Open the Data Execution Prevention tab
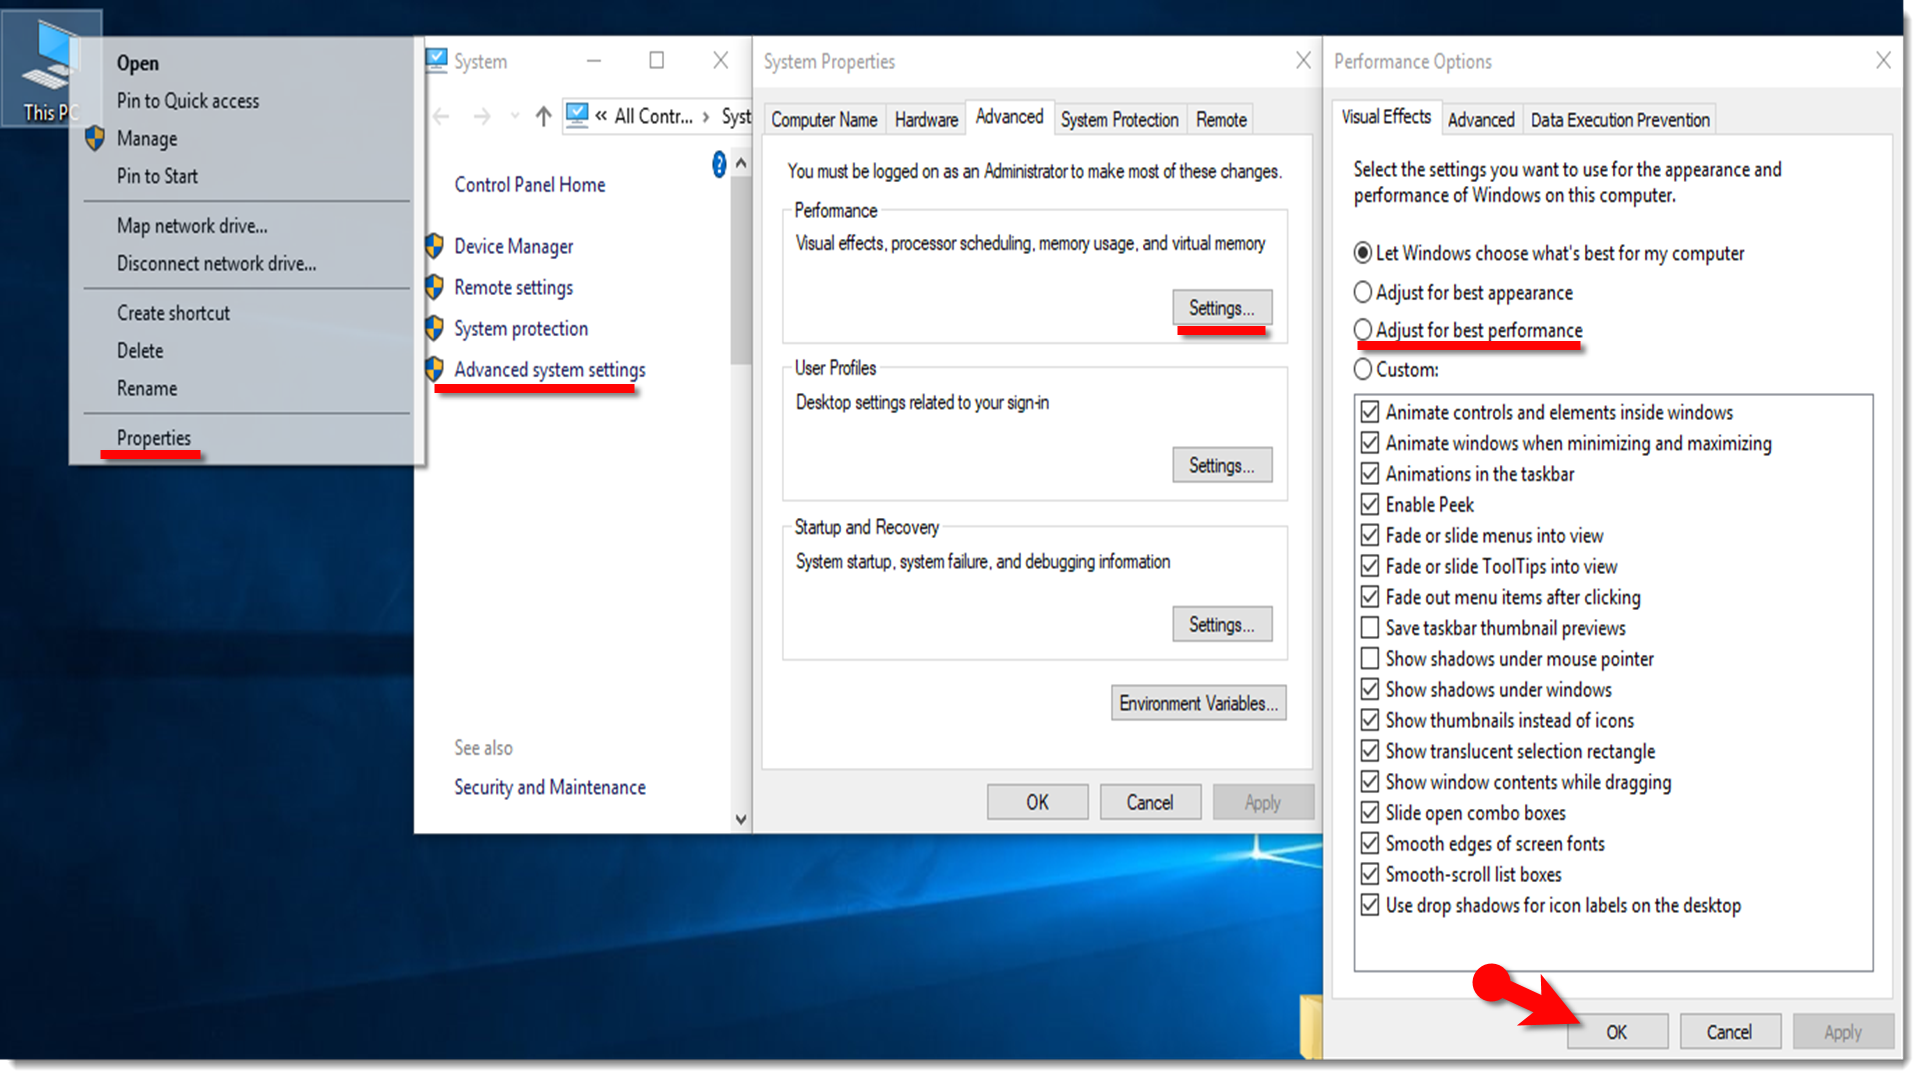Viewport: 1920px width, 1080px height. tap(1619, 120)
